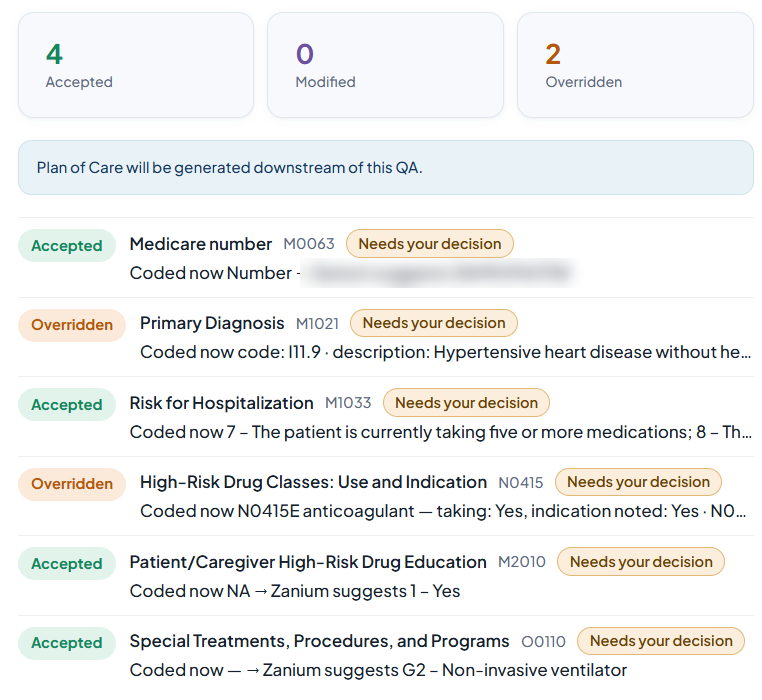The height and width of the screenshot is (700, 762).
Task: Click the I11.9 hypertensive heart disease text
Action: (445, 352)
